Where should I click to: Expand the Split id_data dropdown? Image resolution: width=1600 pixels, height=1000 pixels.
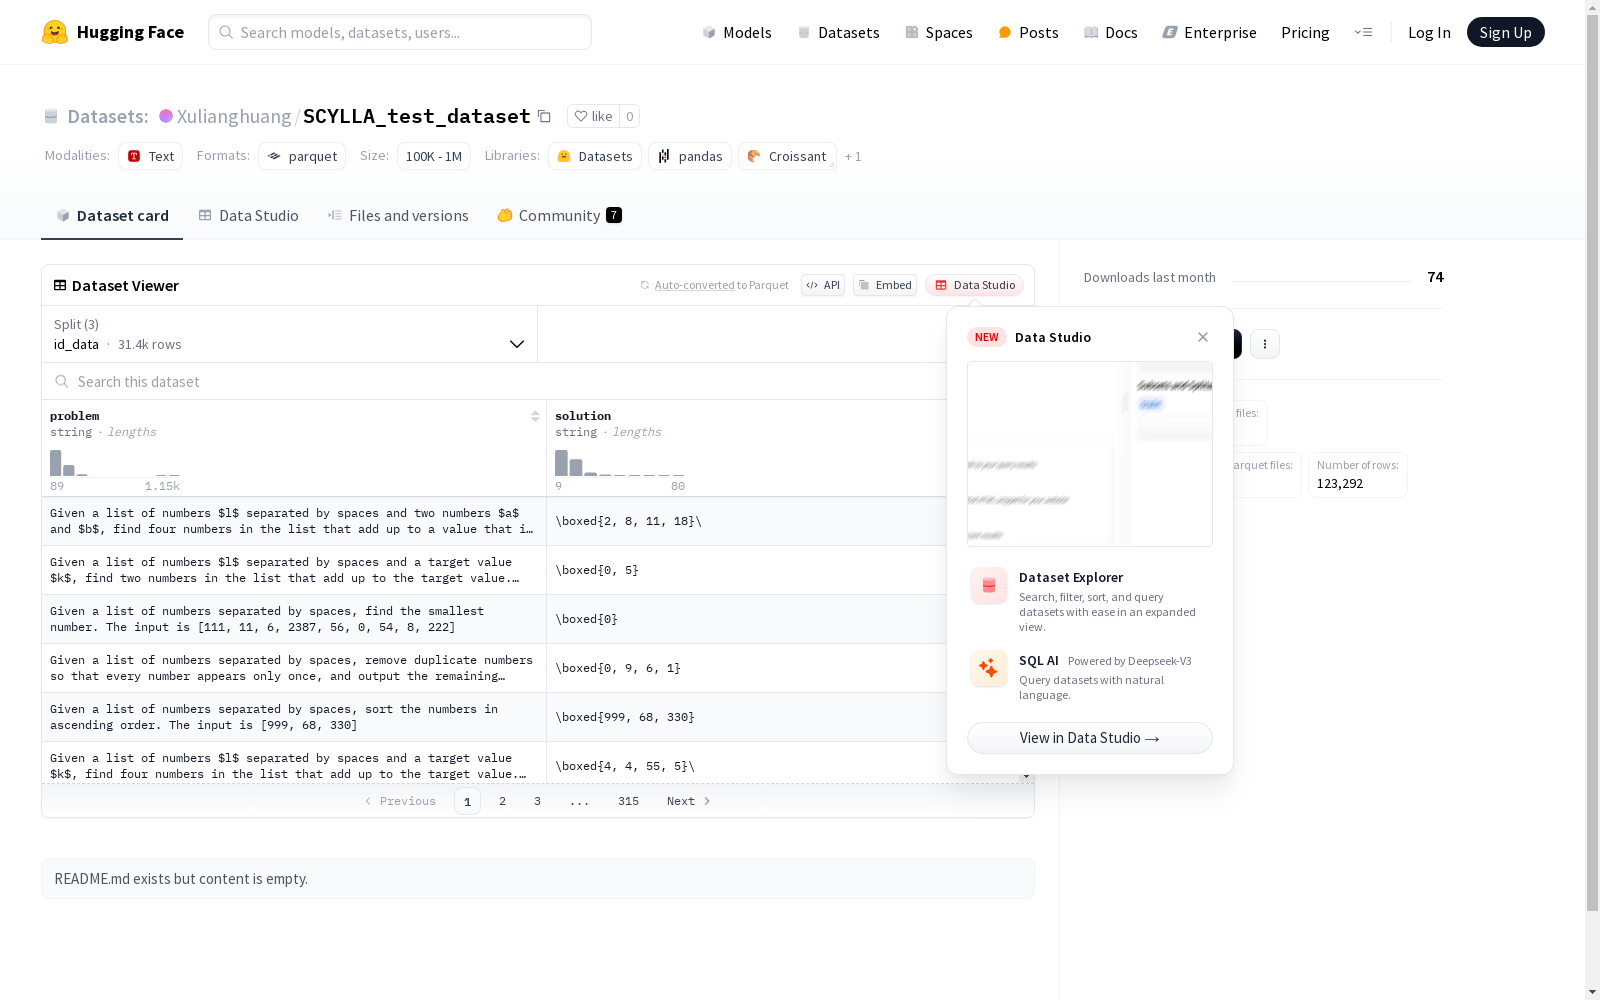click(x=289, y=334)
